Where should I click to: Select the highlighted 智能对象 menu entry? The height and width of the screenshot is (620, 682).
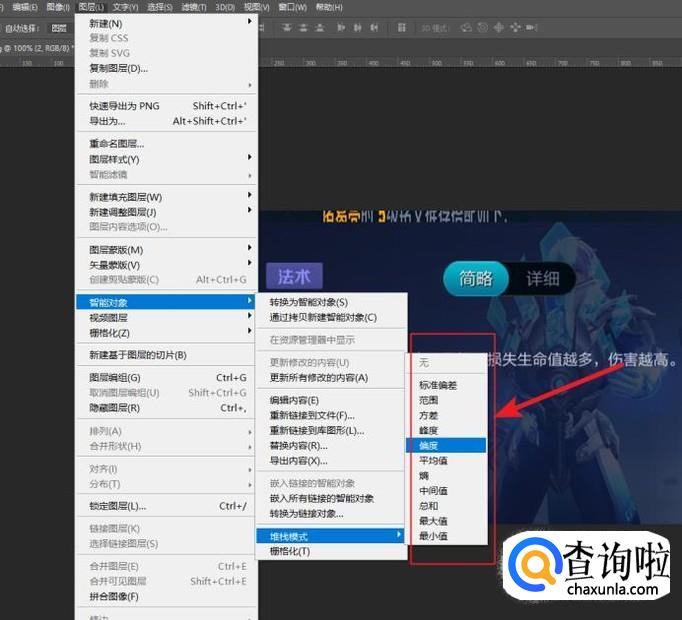pyautogui.click(x=166, y=302)
